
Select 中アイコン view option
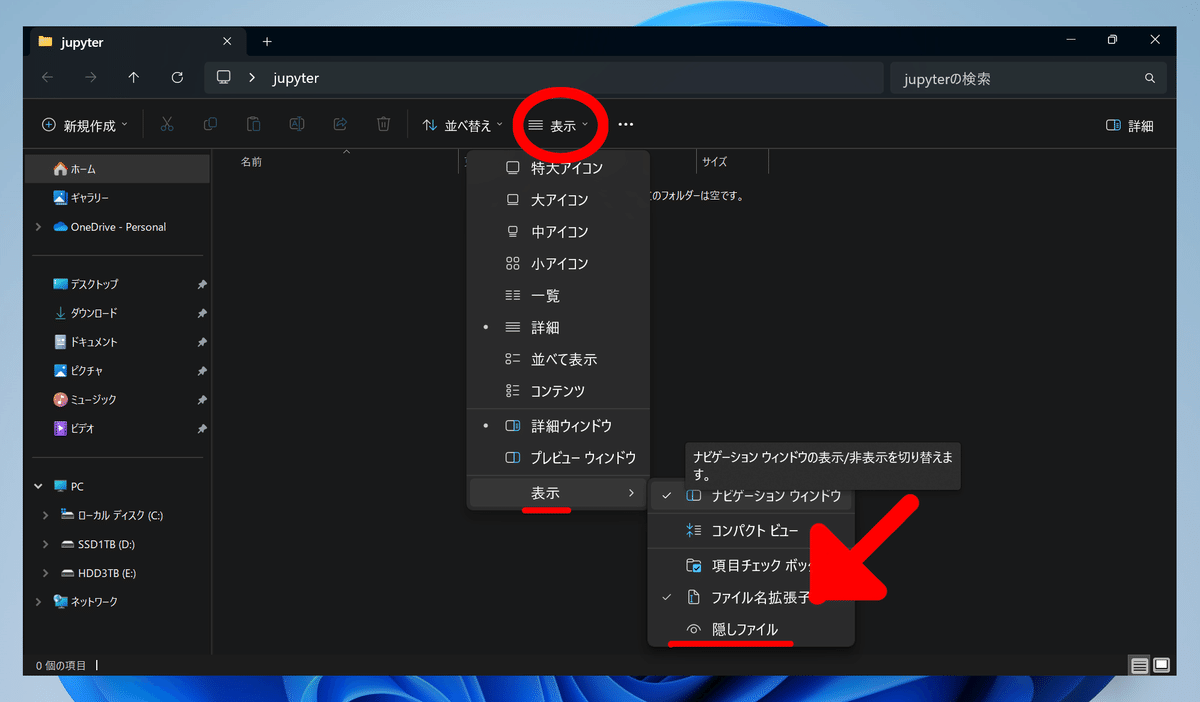pyautogui.click(x=558, y=232)
